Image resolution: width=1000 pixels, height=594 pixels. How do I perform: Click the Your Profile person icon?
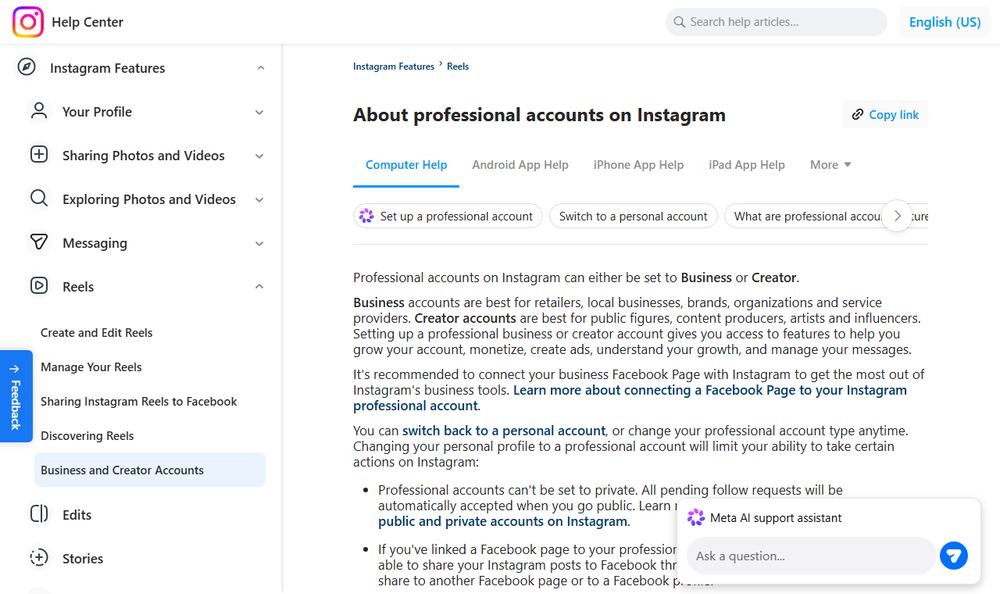pos(39,111)
